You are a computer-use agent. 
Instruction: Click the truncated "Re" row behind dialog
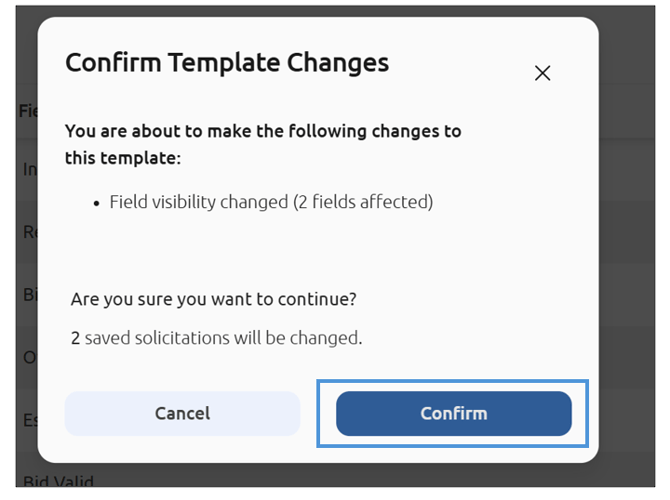click(29, 233)
